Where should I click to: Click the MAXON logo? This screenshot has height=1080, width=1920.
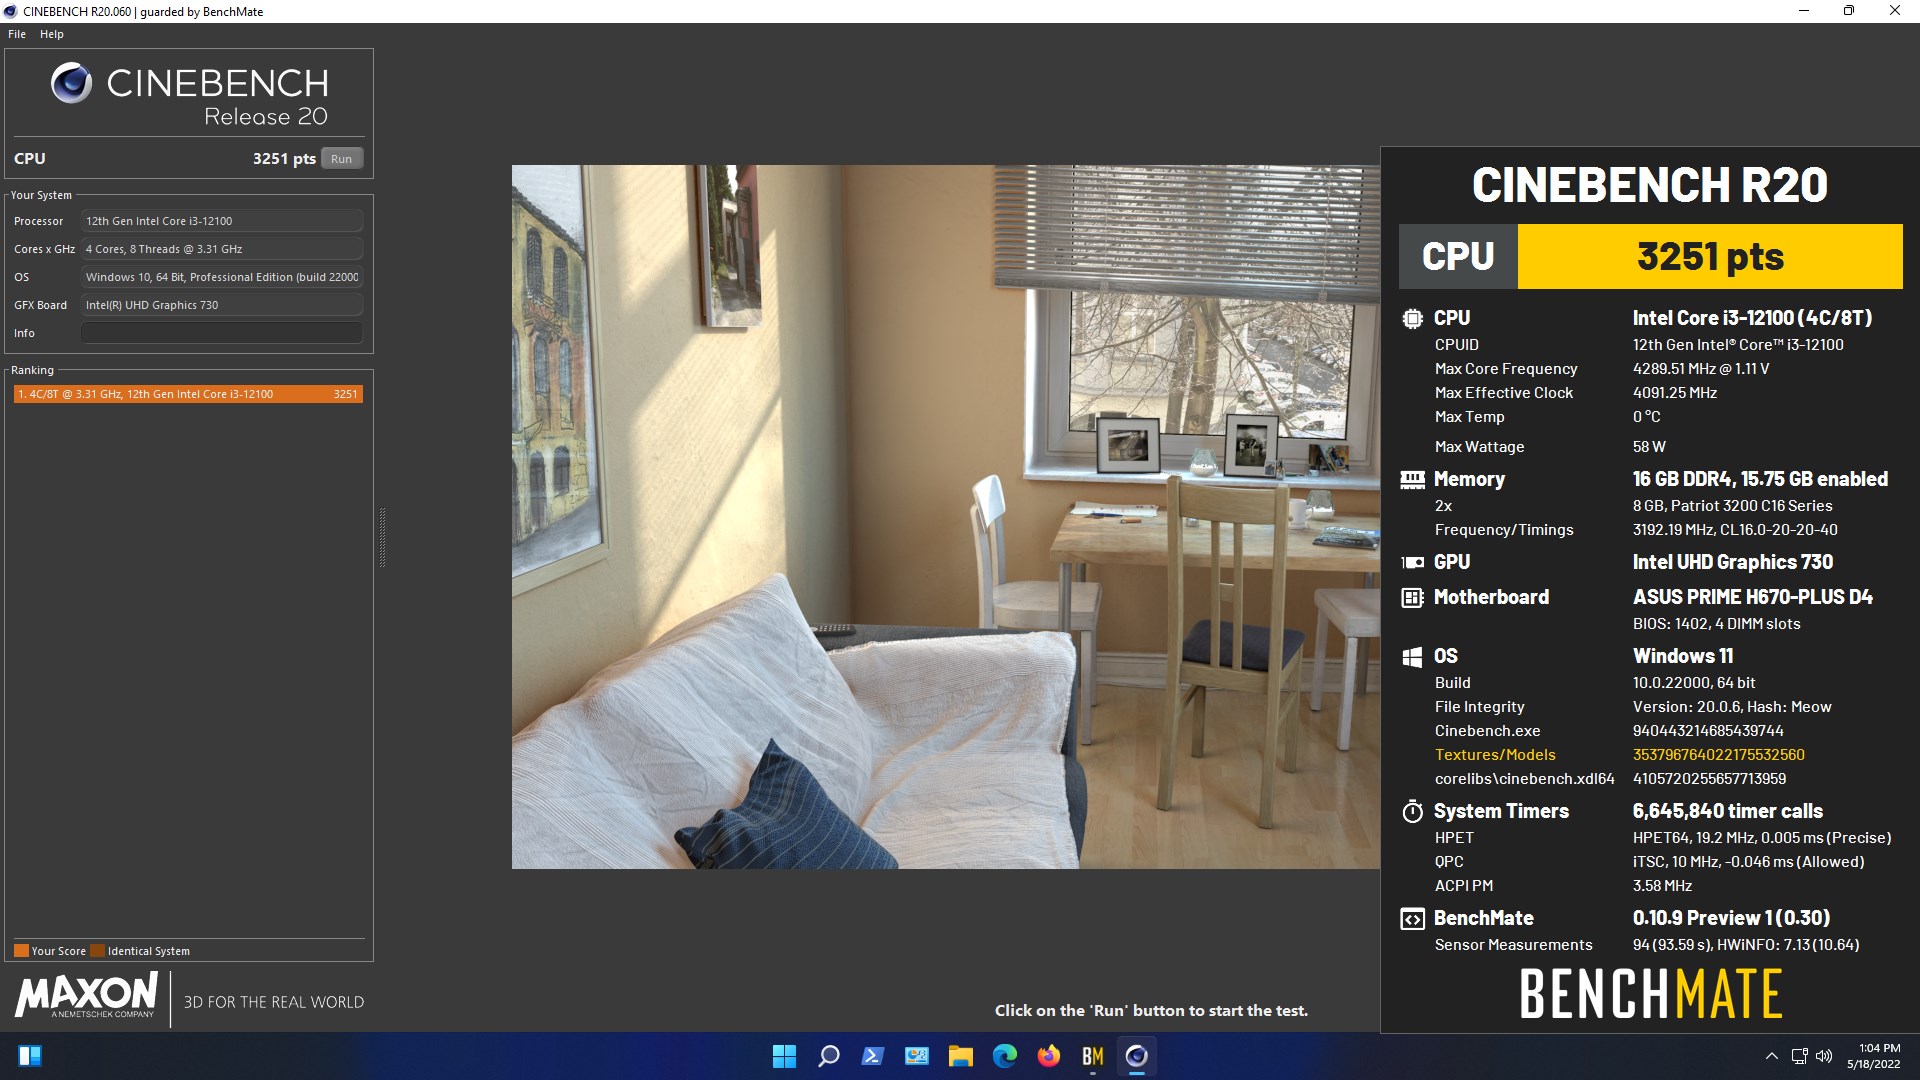tap(87, 996)
